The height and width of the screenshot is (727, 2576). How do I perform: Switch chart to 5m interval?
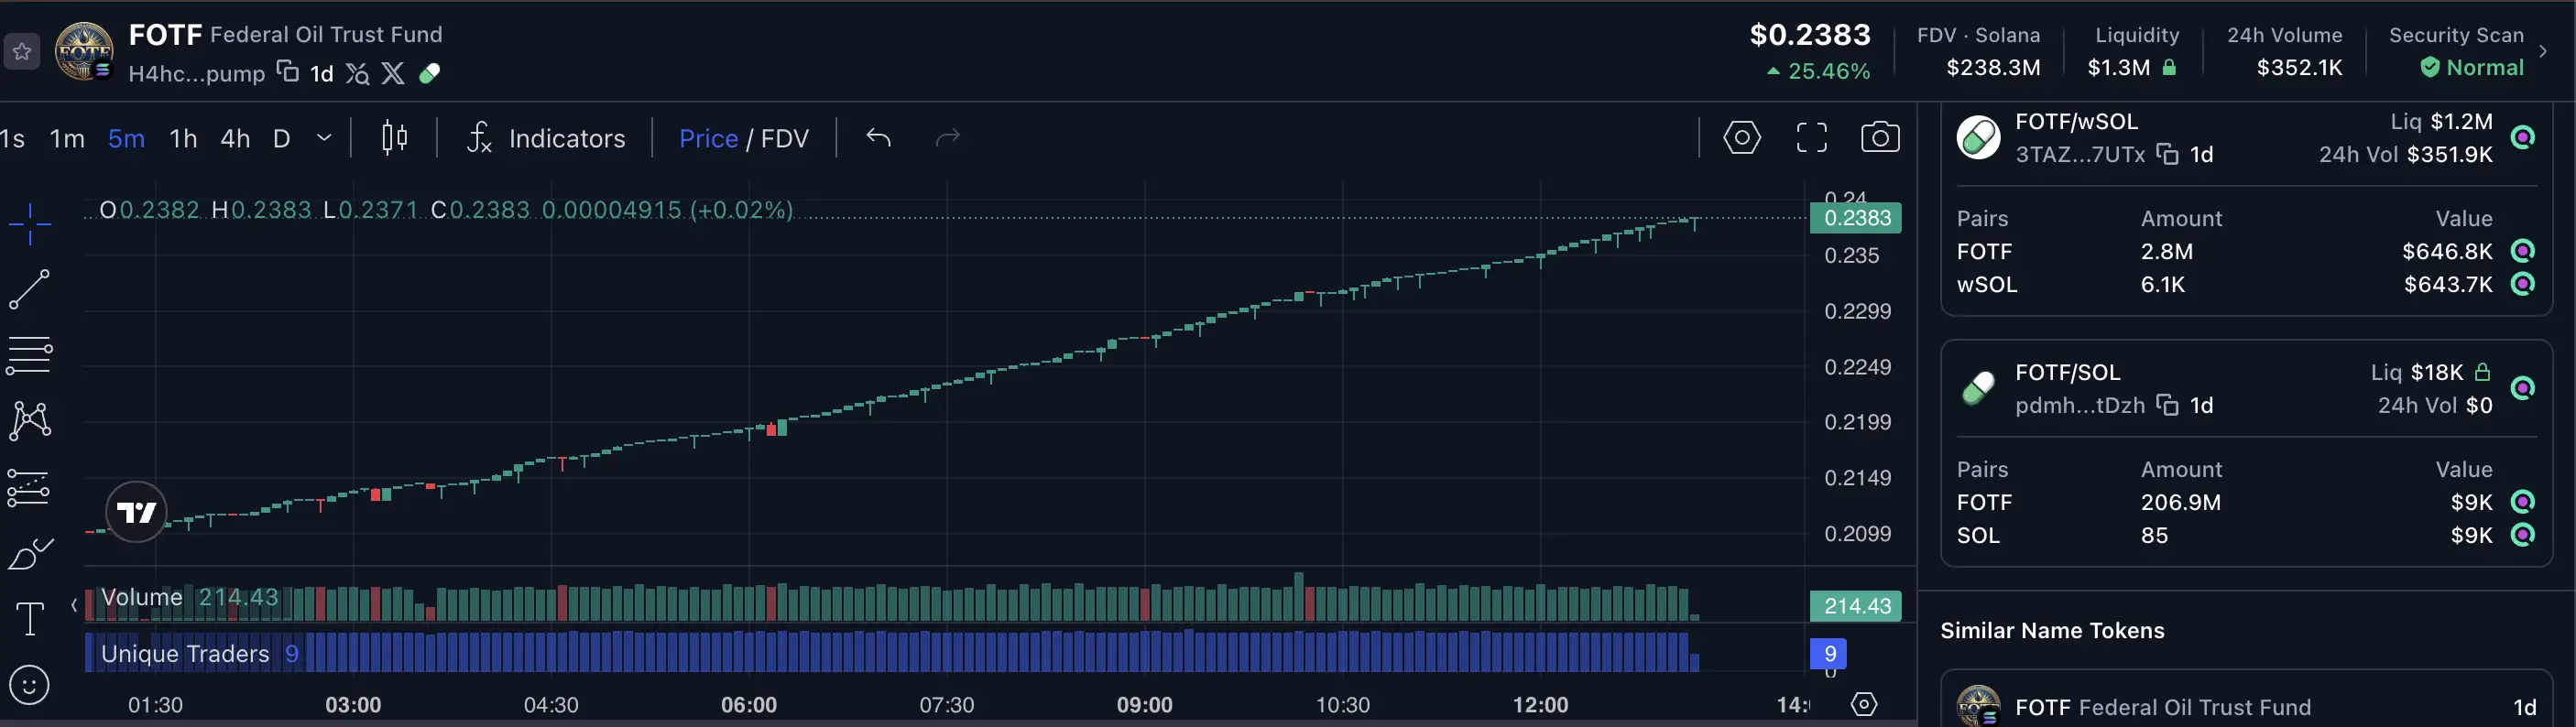(x=126, y=138)
